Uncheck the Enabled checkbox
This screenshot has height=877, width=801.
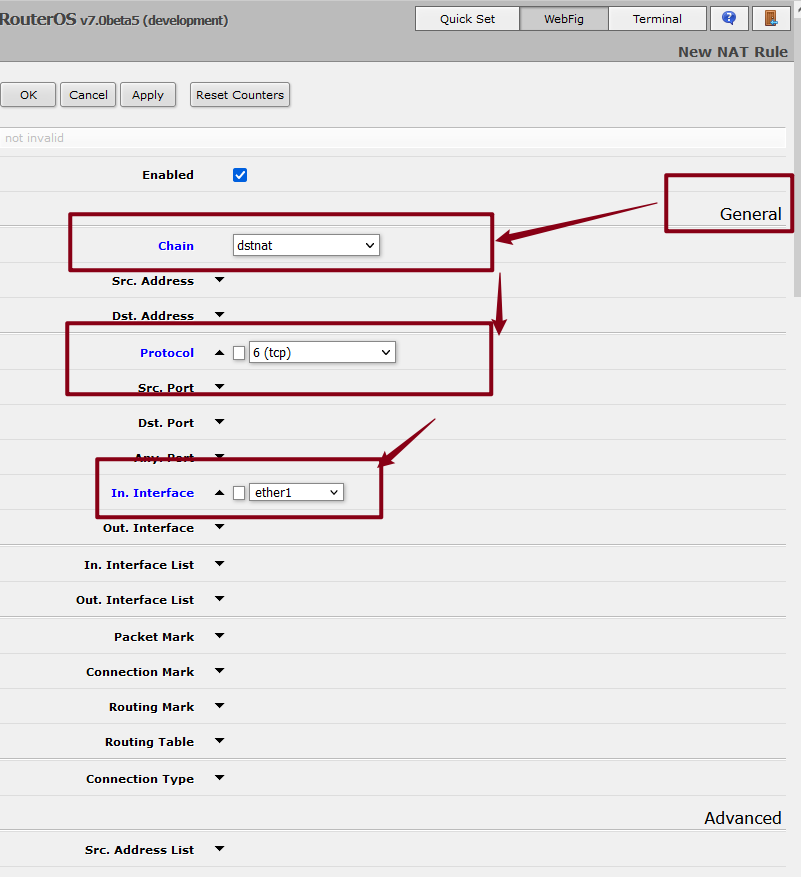[x=240, y=175]
